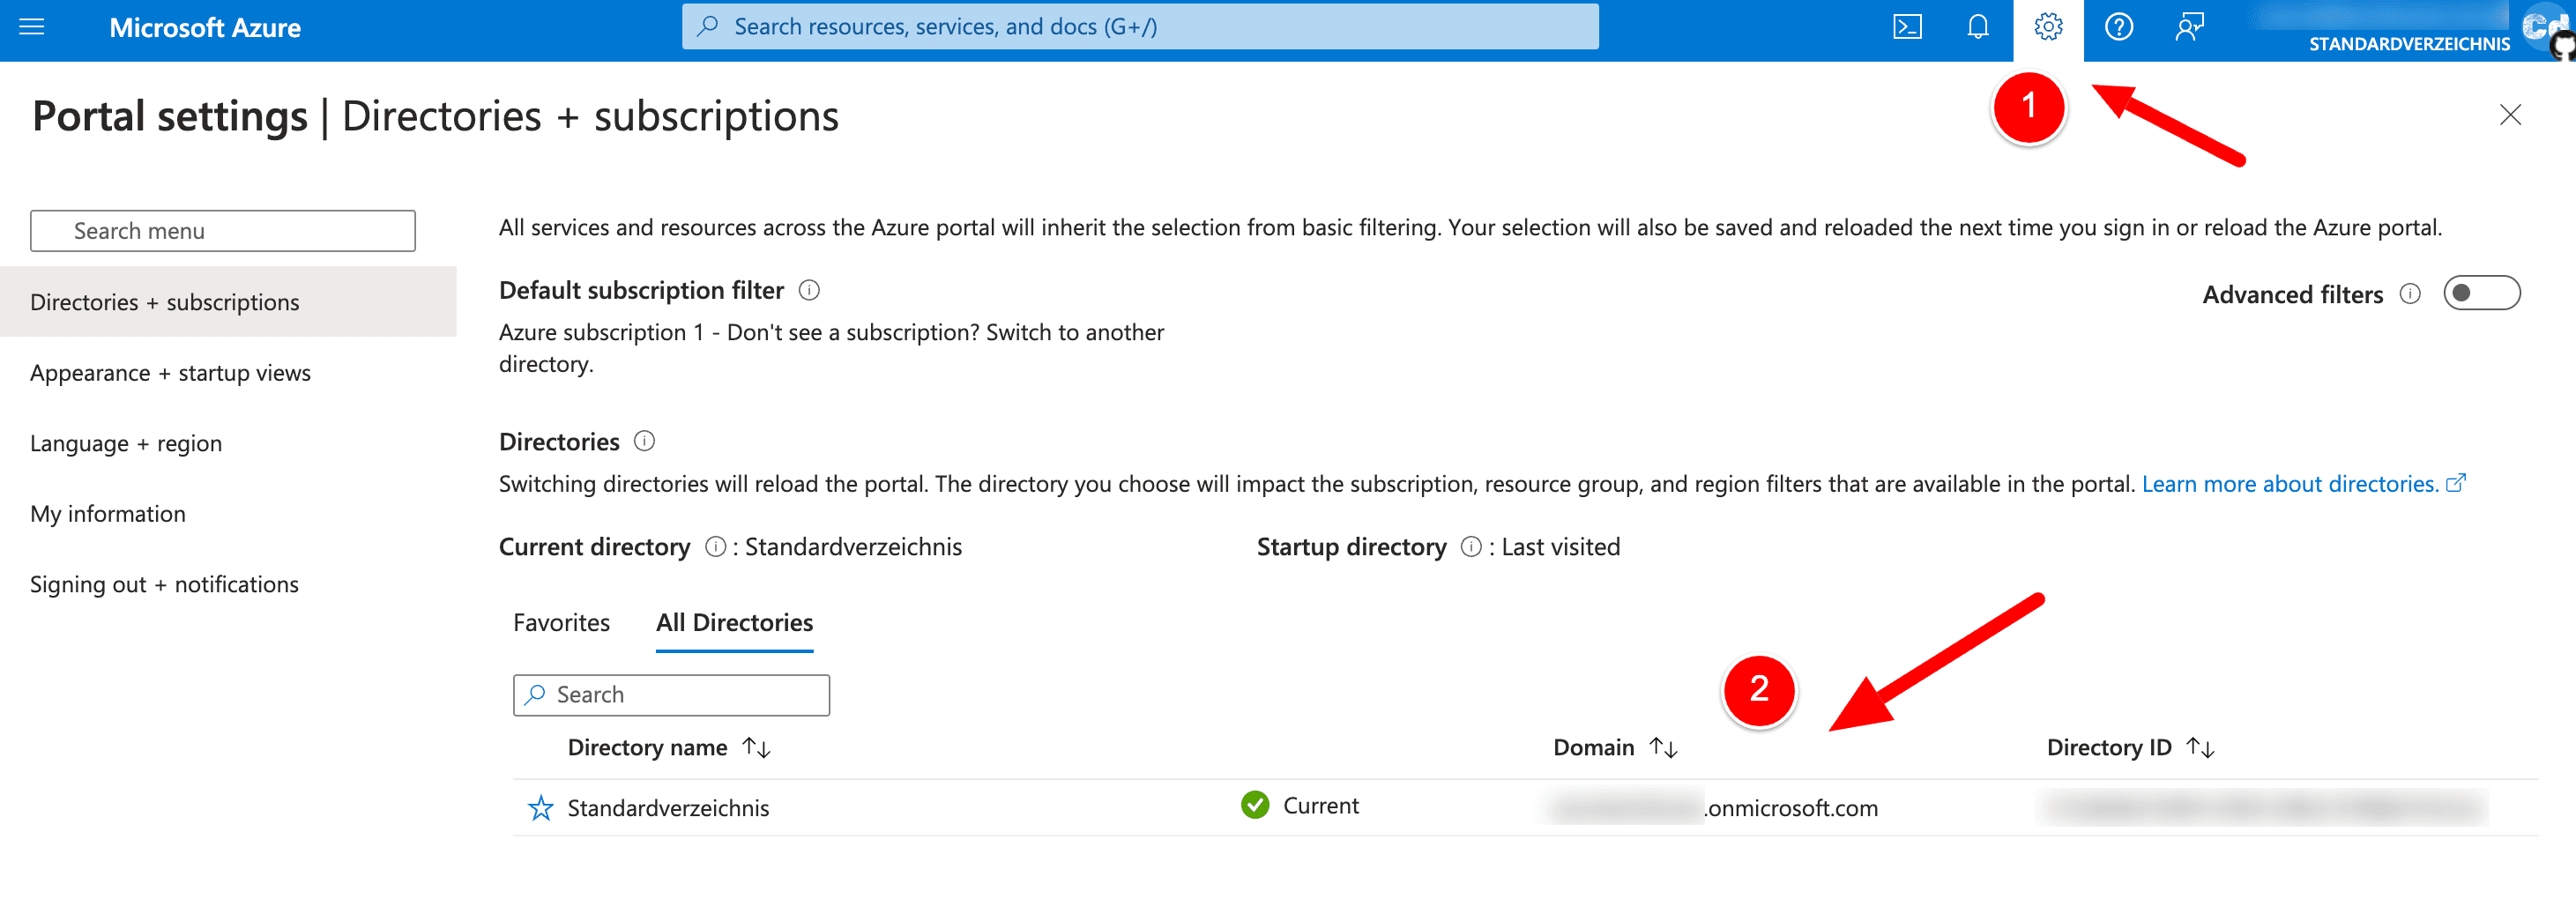Open the portal settings gear
This screenshot has height=899, width=2576.
tap(2048, 27)
